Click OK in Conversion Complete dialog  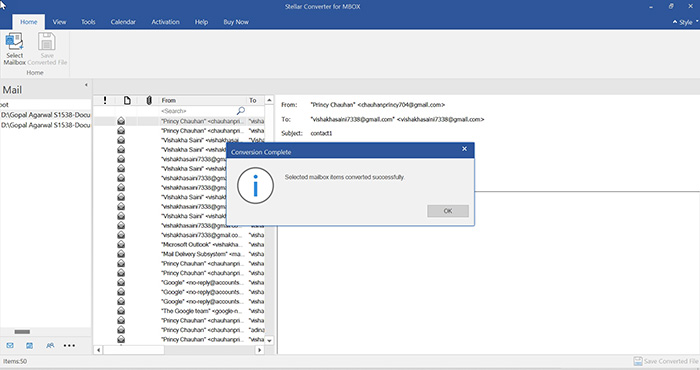(x=448, y=211)
